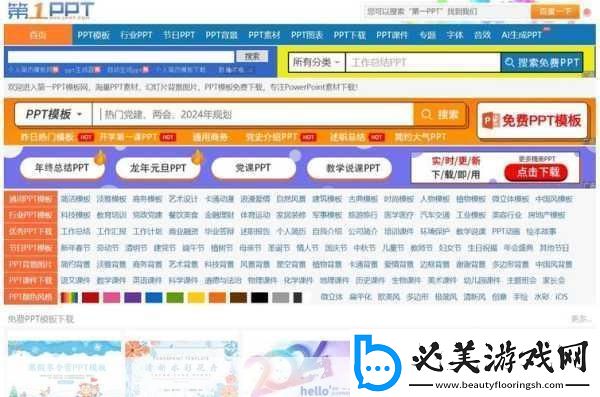Viewport: 600px width, 397px height.
Task: Pick the rainbow multicolor swatch
Action: tap(69, 297)
